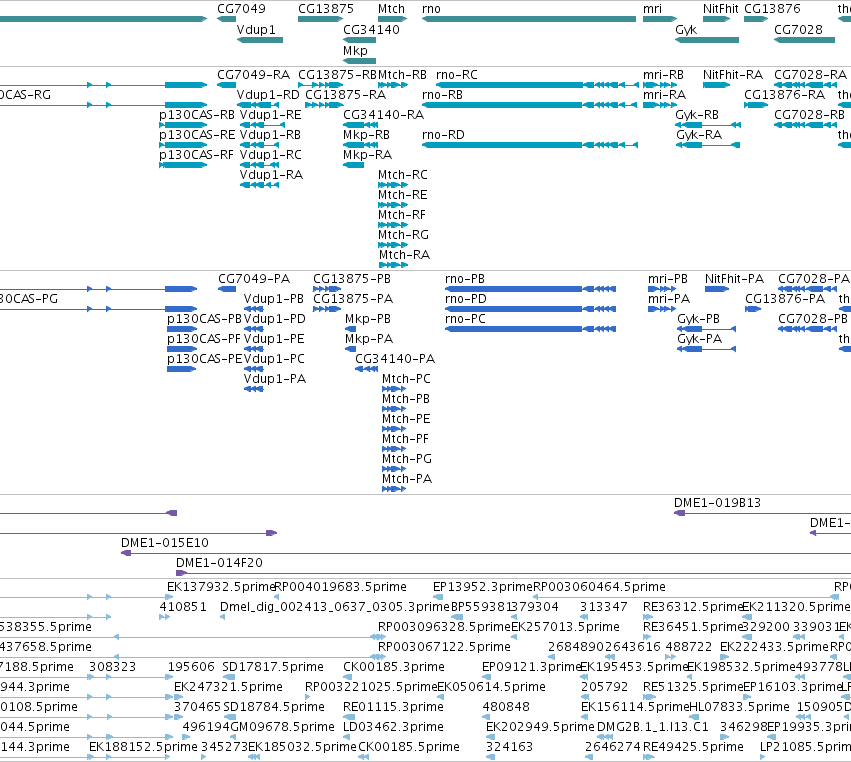Open the mri-PA protein label
The image size is (851, 762).
tap(669, 299)
